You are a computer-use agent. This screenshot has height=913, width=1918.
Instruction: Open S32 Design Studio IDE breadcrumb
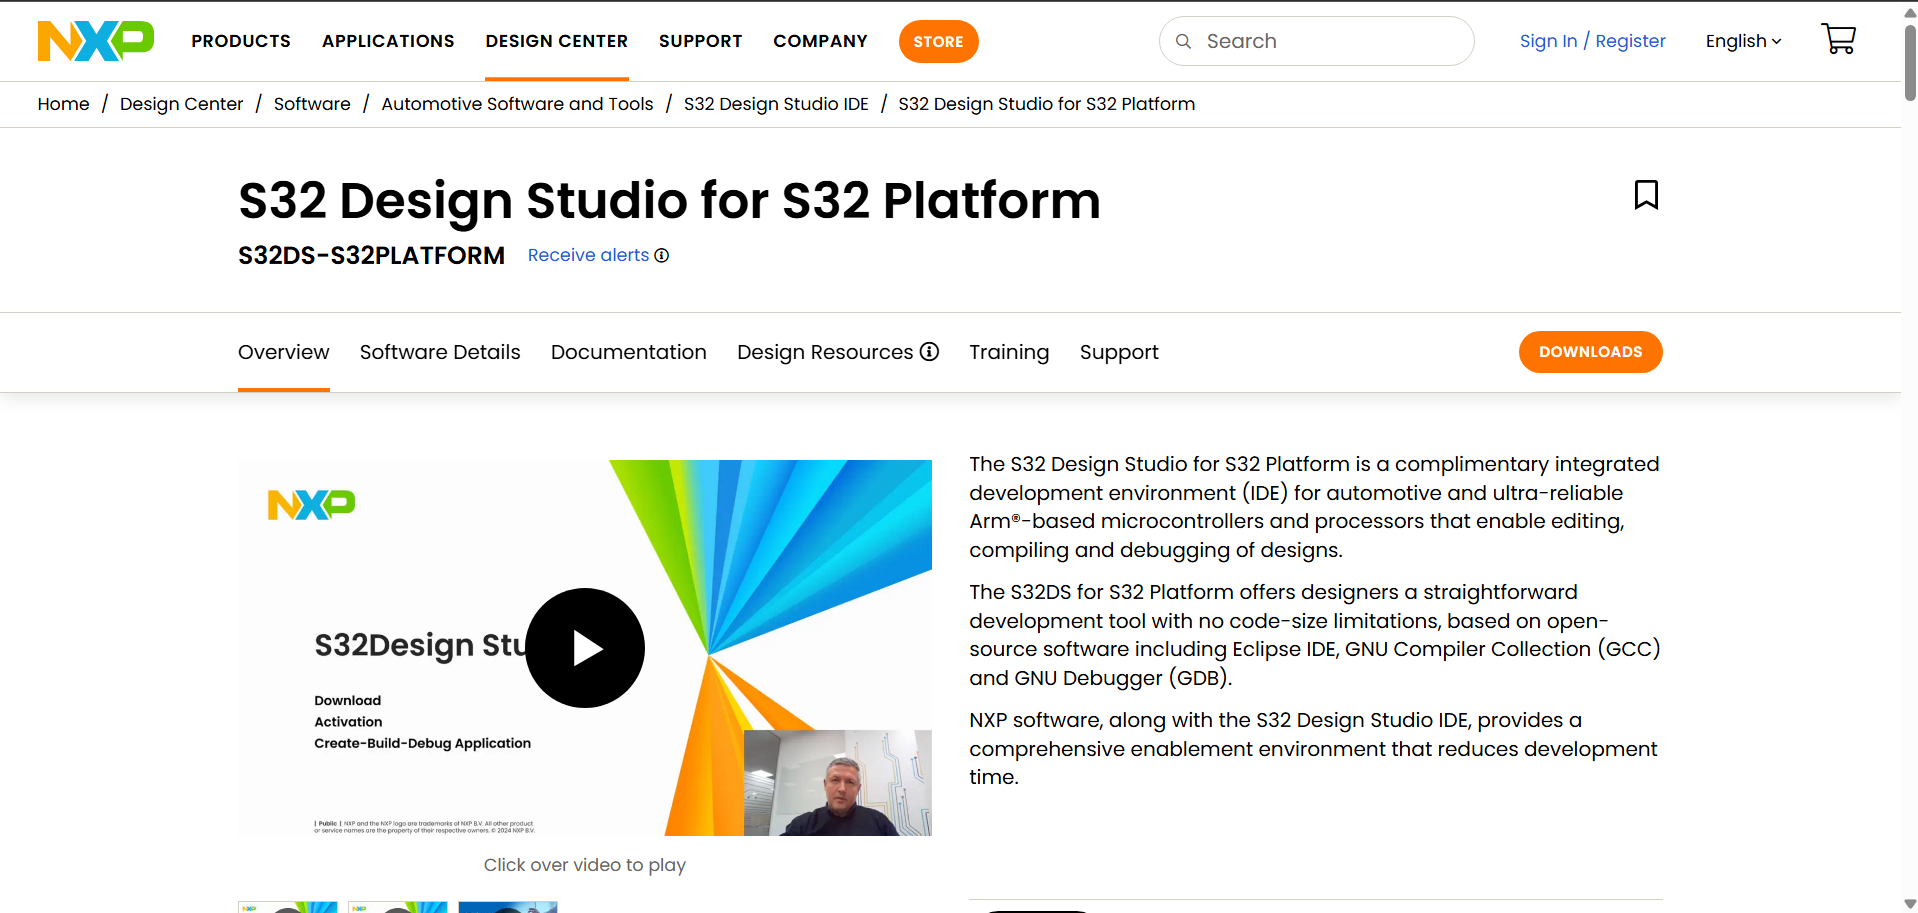tap(776, 104)
